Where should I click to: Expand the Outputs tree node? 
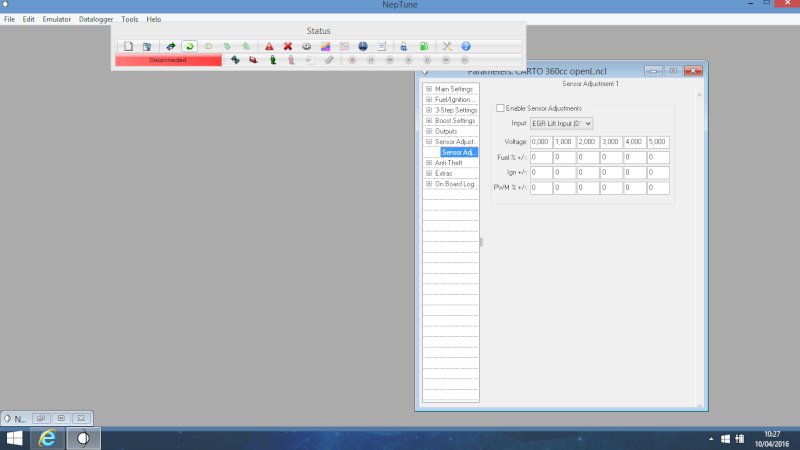[429, 131]
